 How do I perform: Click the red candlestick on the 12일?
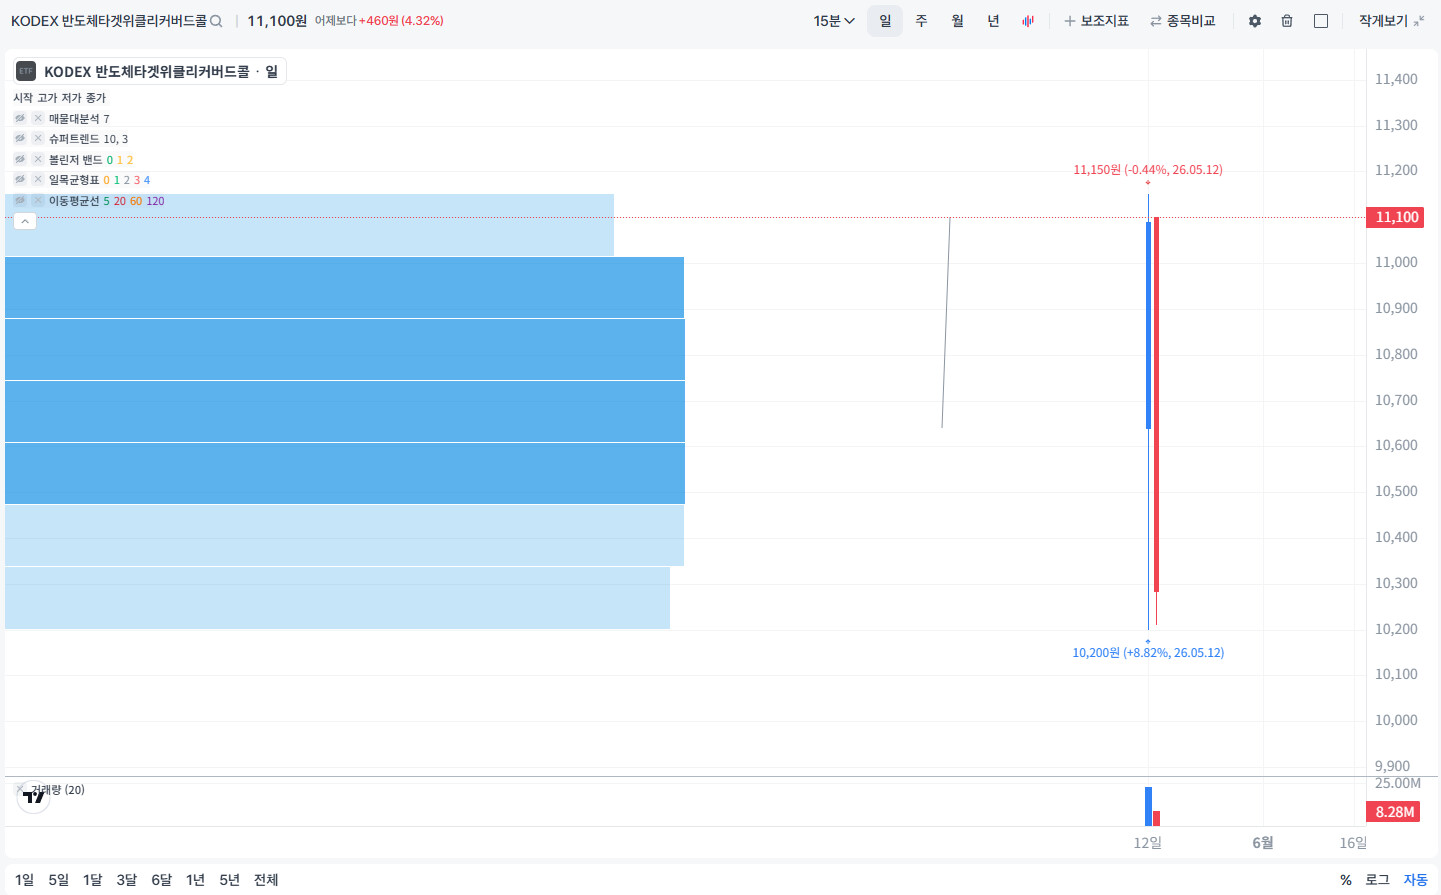(x=1156, y=404)
